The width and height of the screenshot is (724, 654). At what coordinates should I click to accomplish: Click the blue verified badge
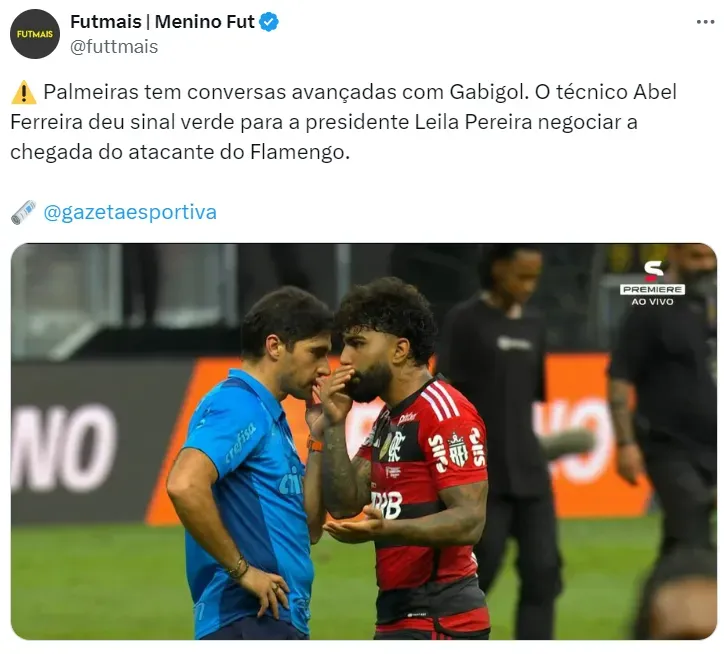click(x=269, y=22)
